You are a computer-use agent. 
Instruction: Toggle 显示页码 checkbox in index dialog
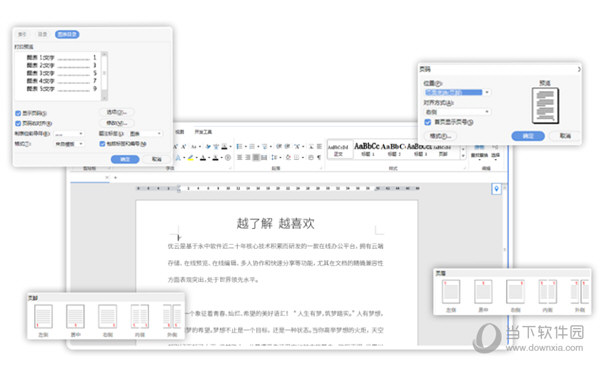point(18,113)
